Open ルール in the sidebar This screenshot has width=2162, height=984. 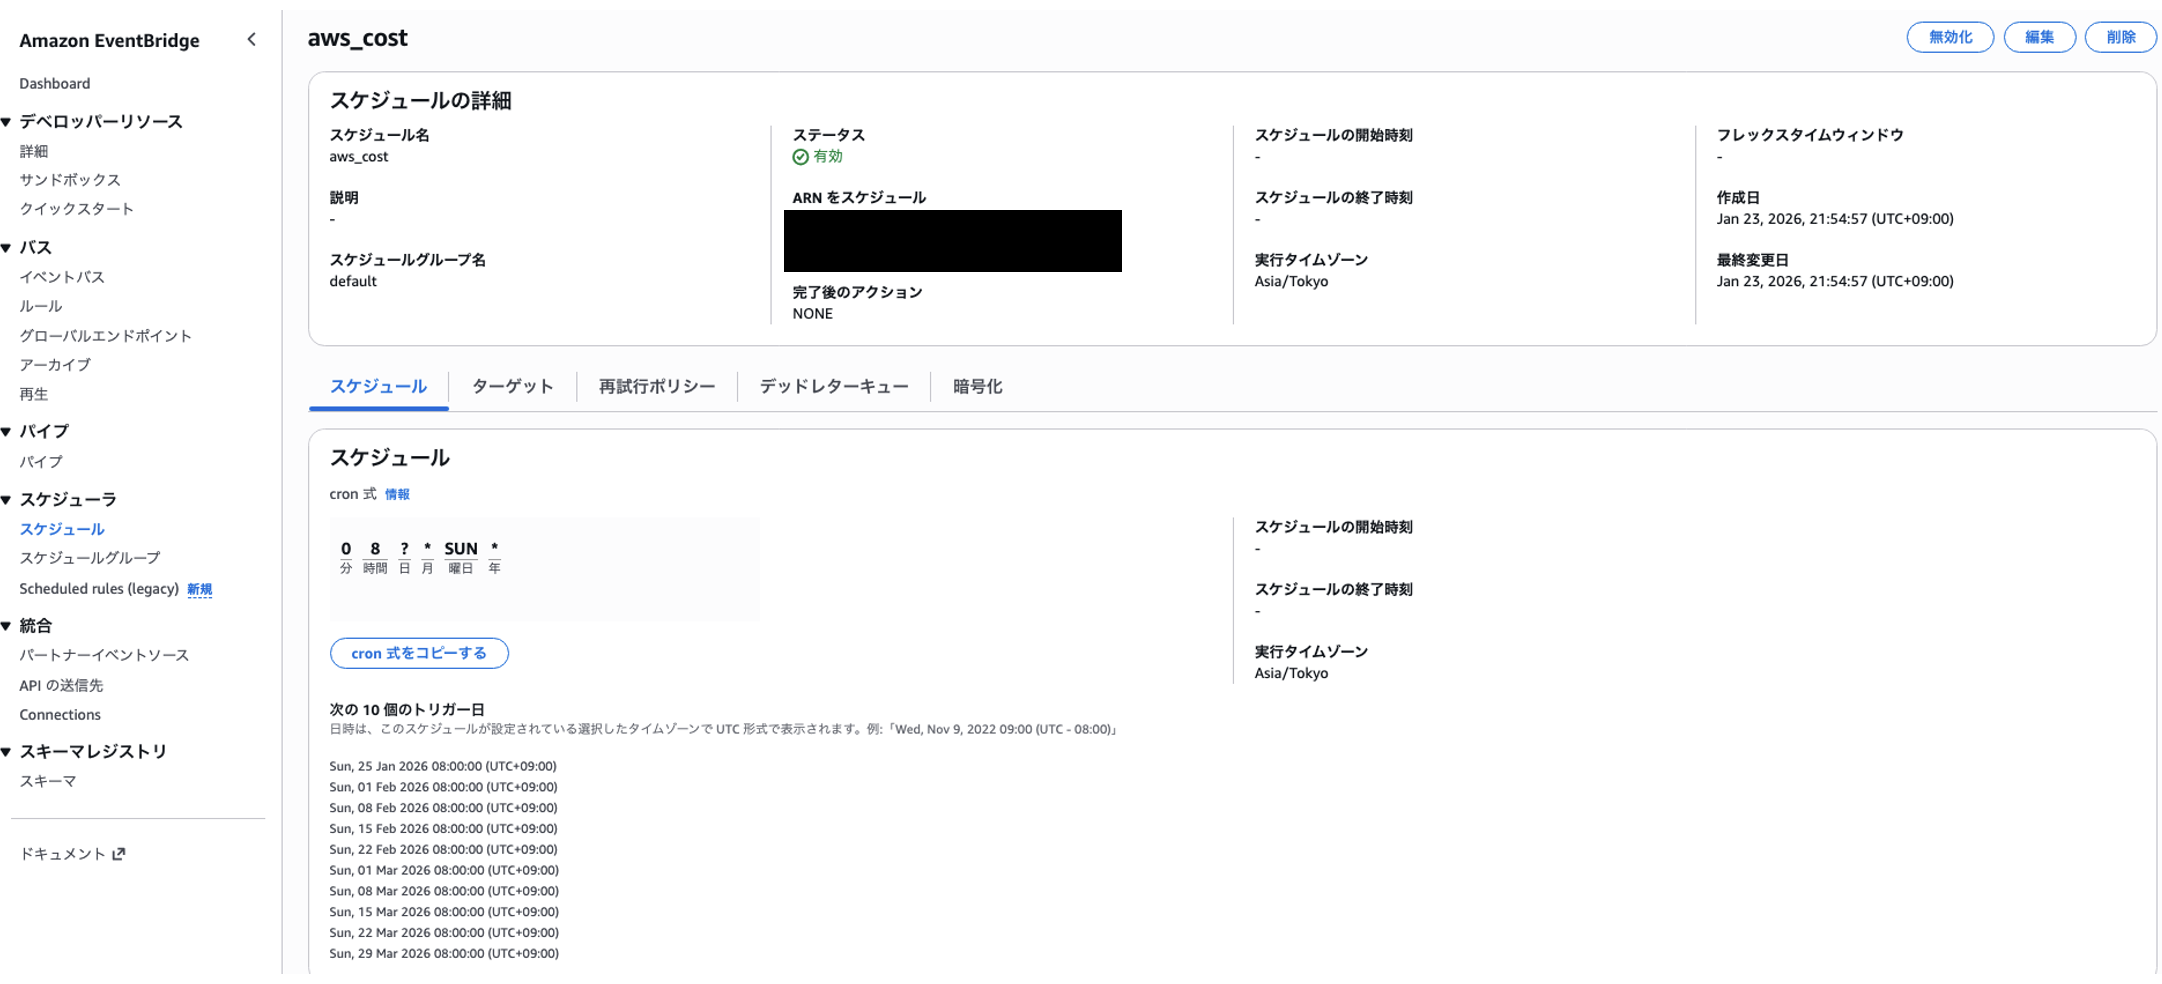click(41, 306)
